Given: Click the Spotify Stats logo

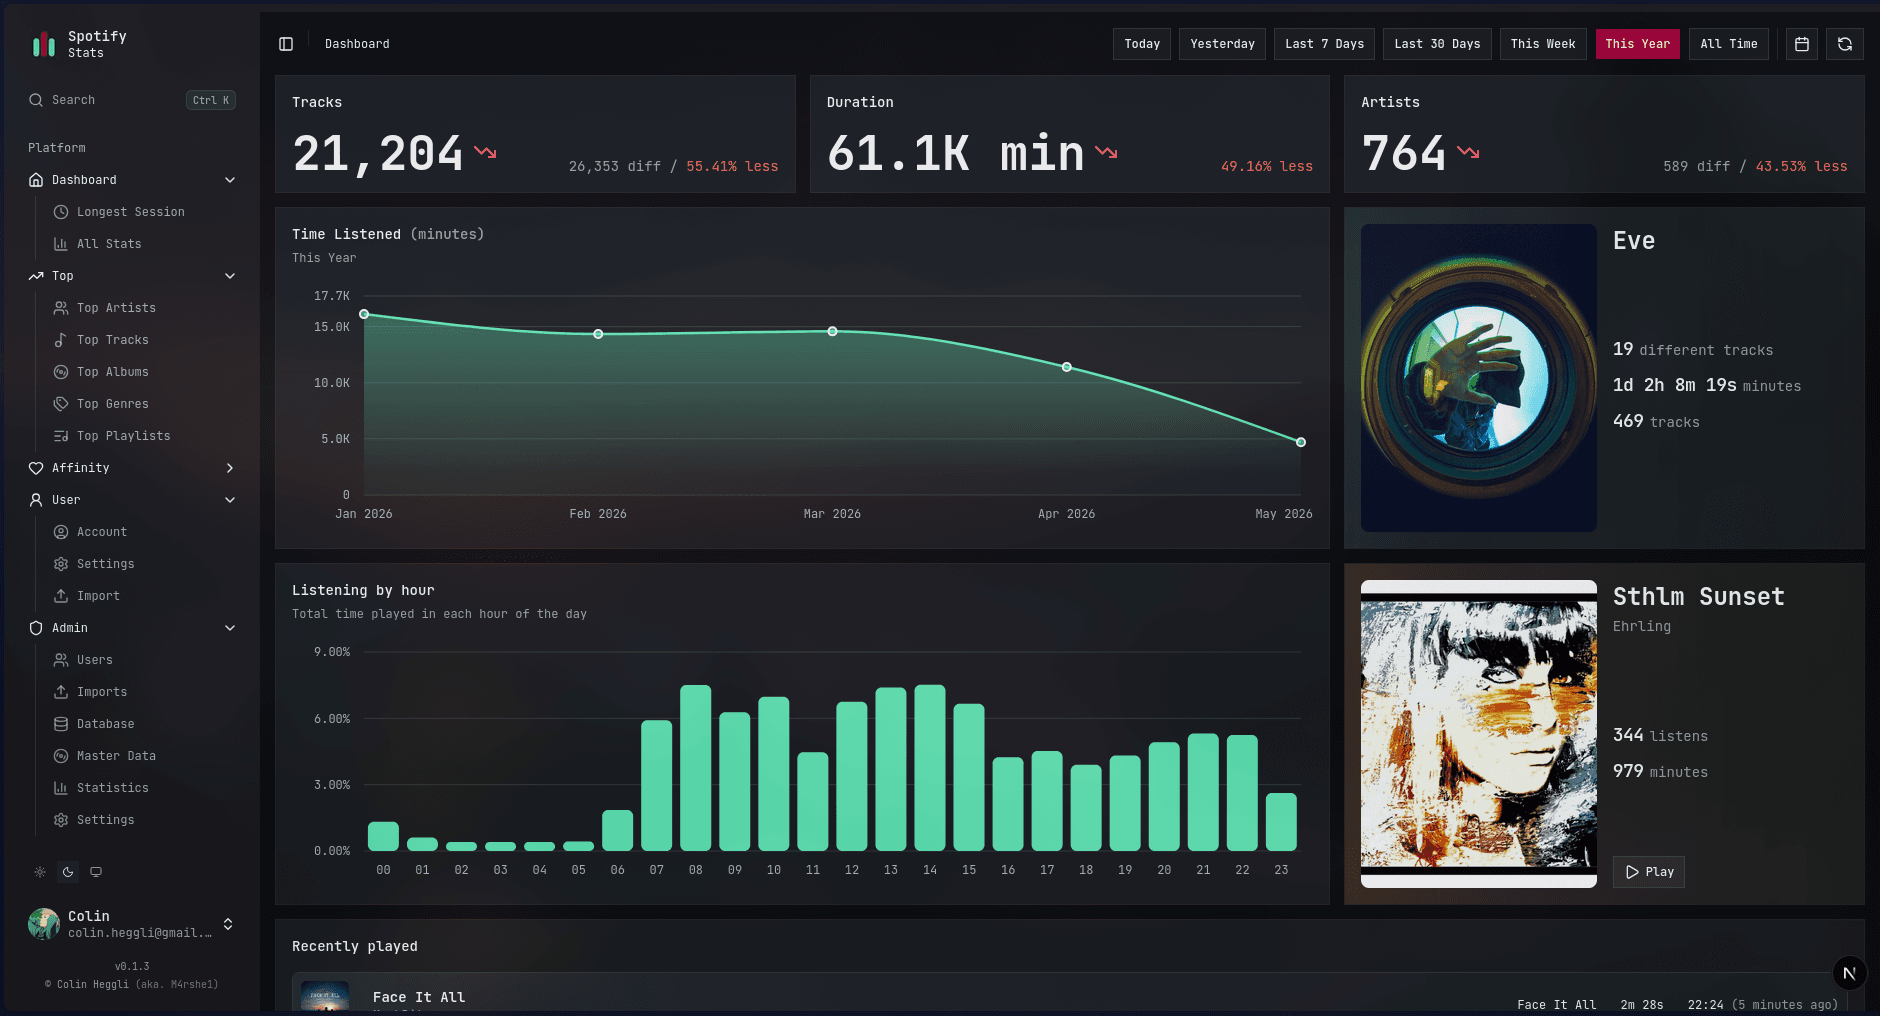Looking at the screenshot, I should click(44, 44).
